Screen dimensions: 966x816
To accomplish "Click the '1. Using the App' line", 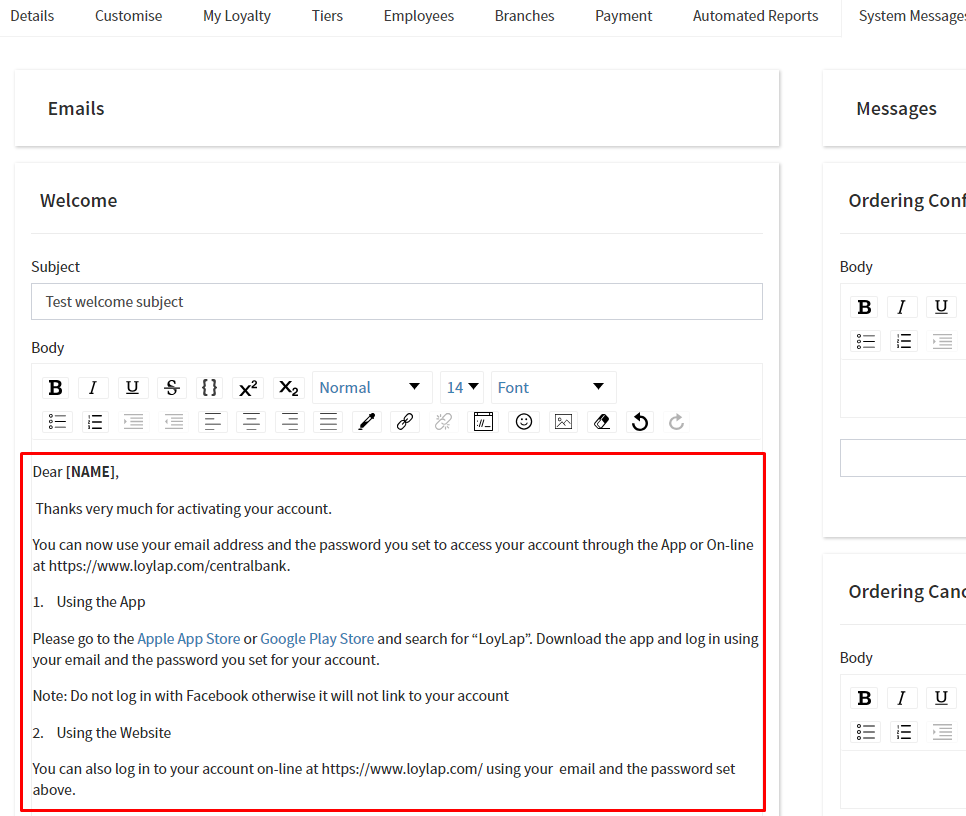I will click(x=89, y=602).
